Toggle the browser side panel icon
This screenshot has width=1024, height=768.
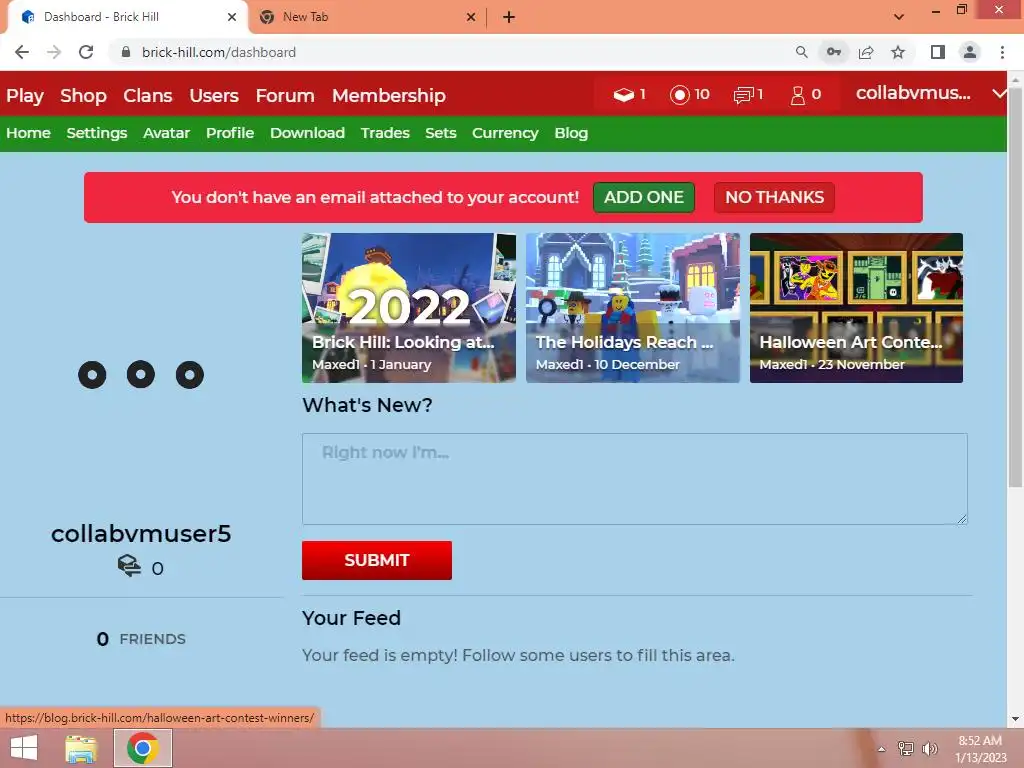click(x=938, y=52)
